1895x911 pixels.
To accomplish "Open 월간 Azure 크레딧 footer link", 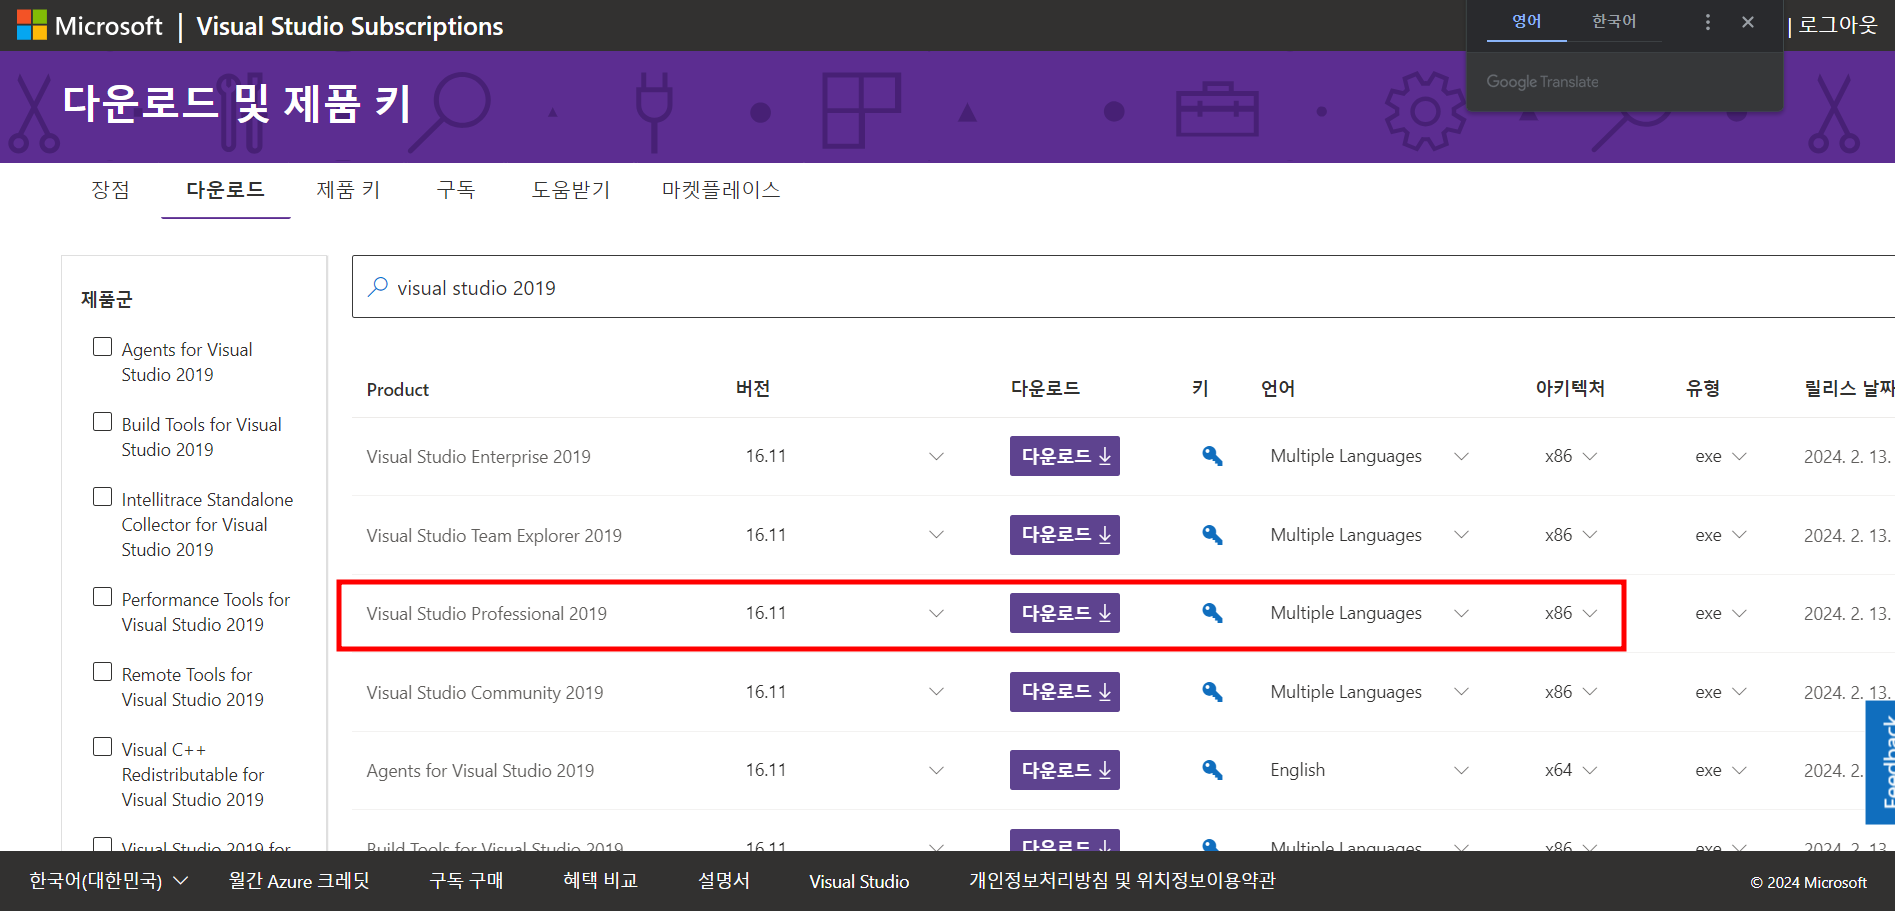I will pos(299,881).
